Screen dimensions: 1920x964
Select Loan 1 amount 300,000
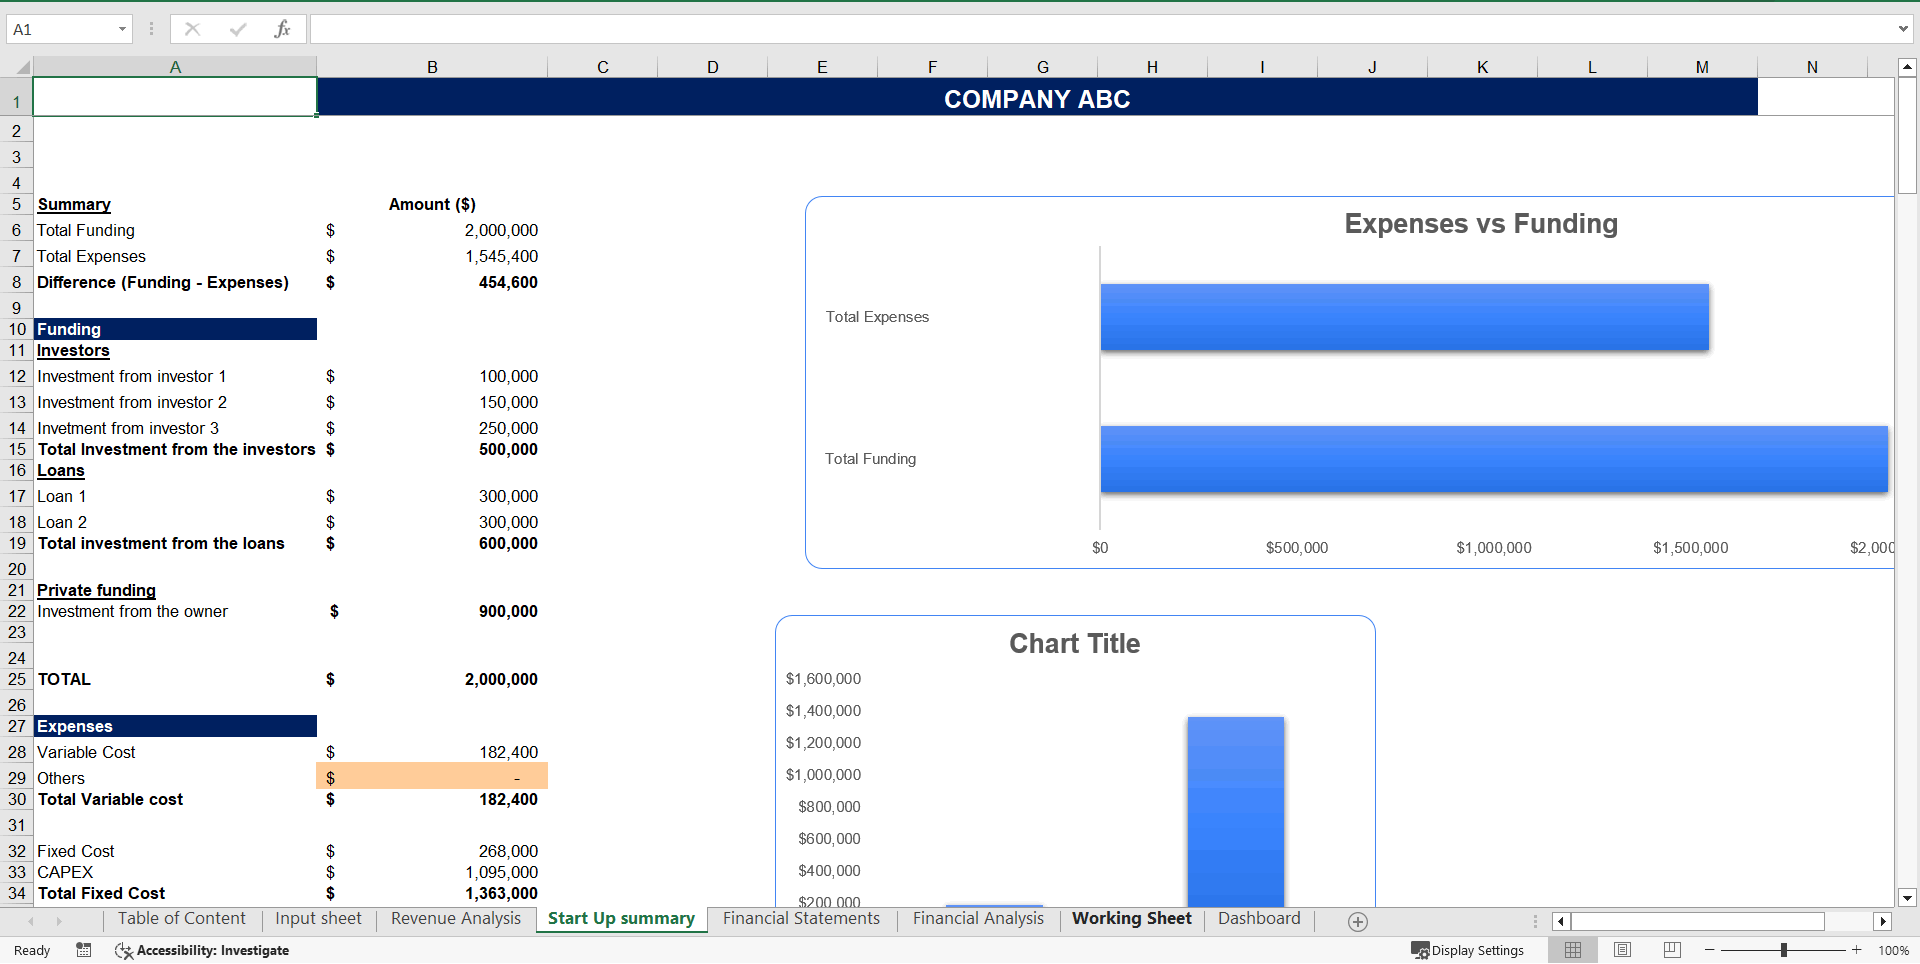(432, 496)
